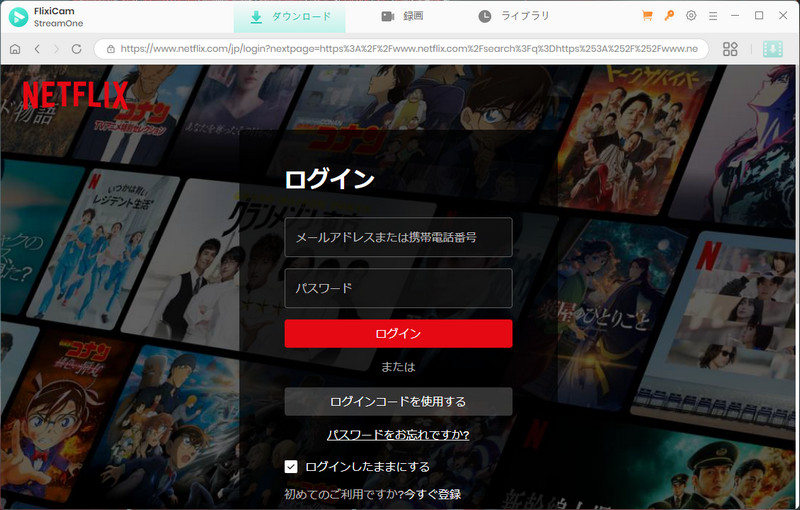800x510 pixels.
Task: Focus the パスワード input field
Action: (x=398, y=288)
